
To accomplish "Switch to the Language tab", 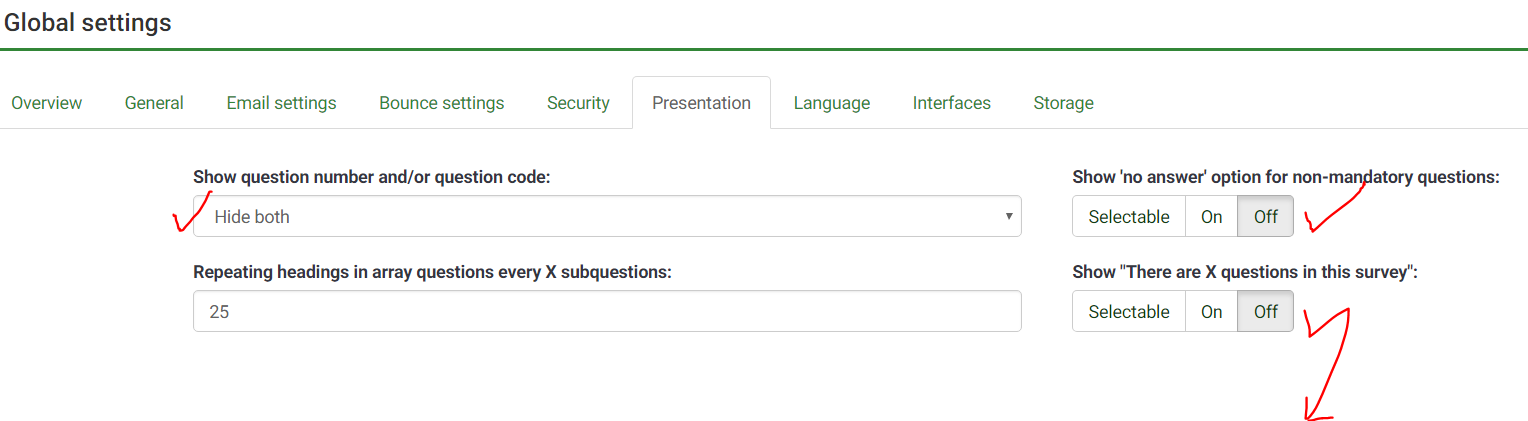I will [831, 103].
